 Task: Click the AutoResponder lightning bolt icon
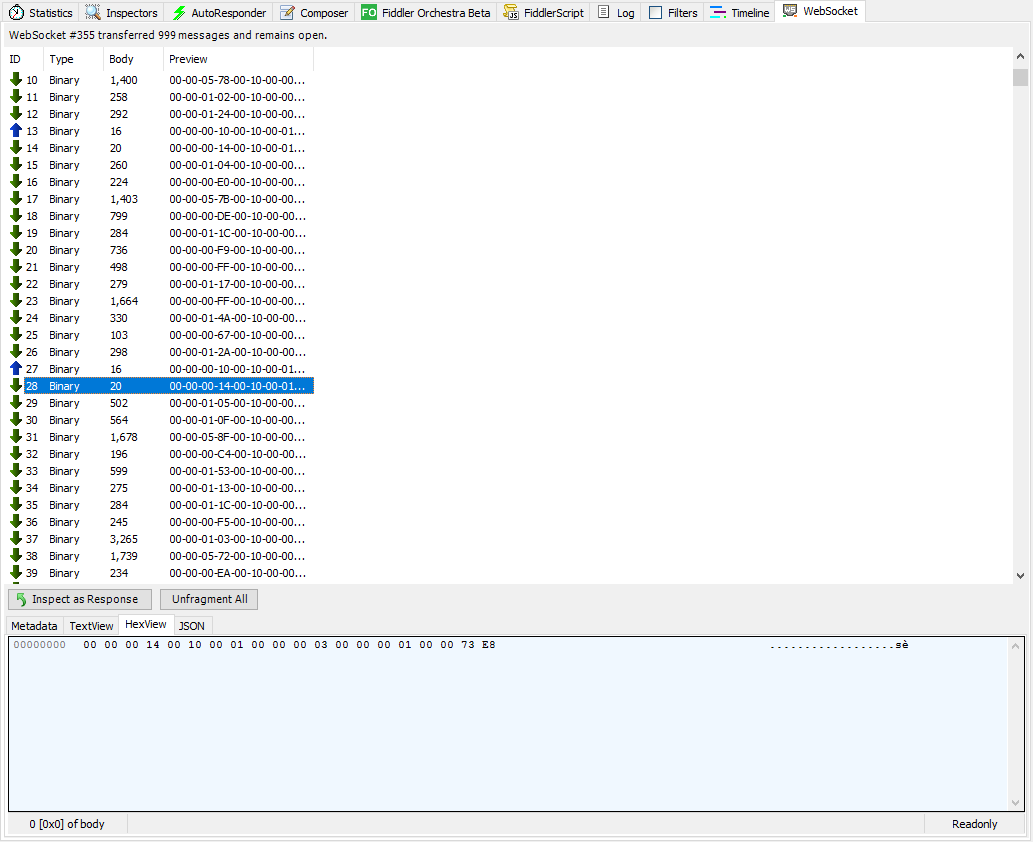point(179,13)
